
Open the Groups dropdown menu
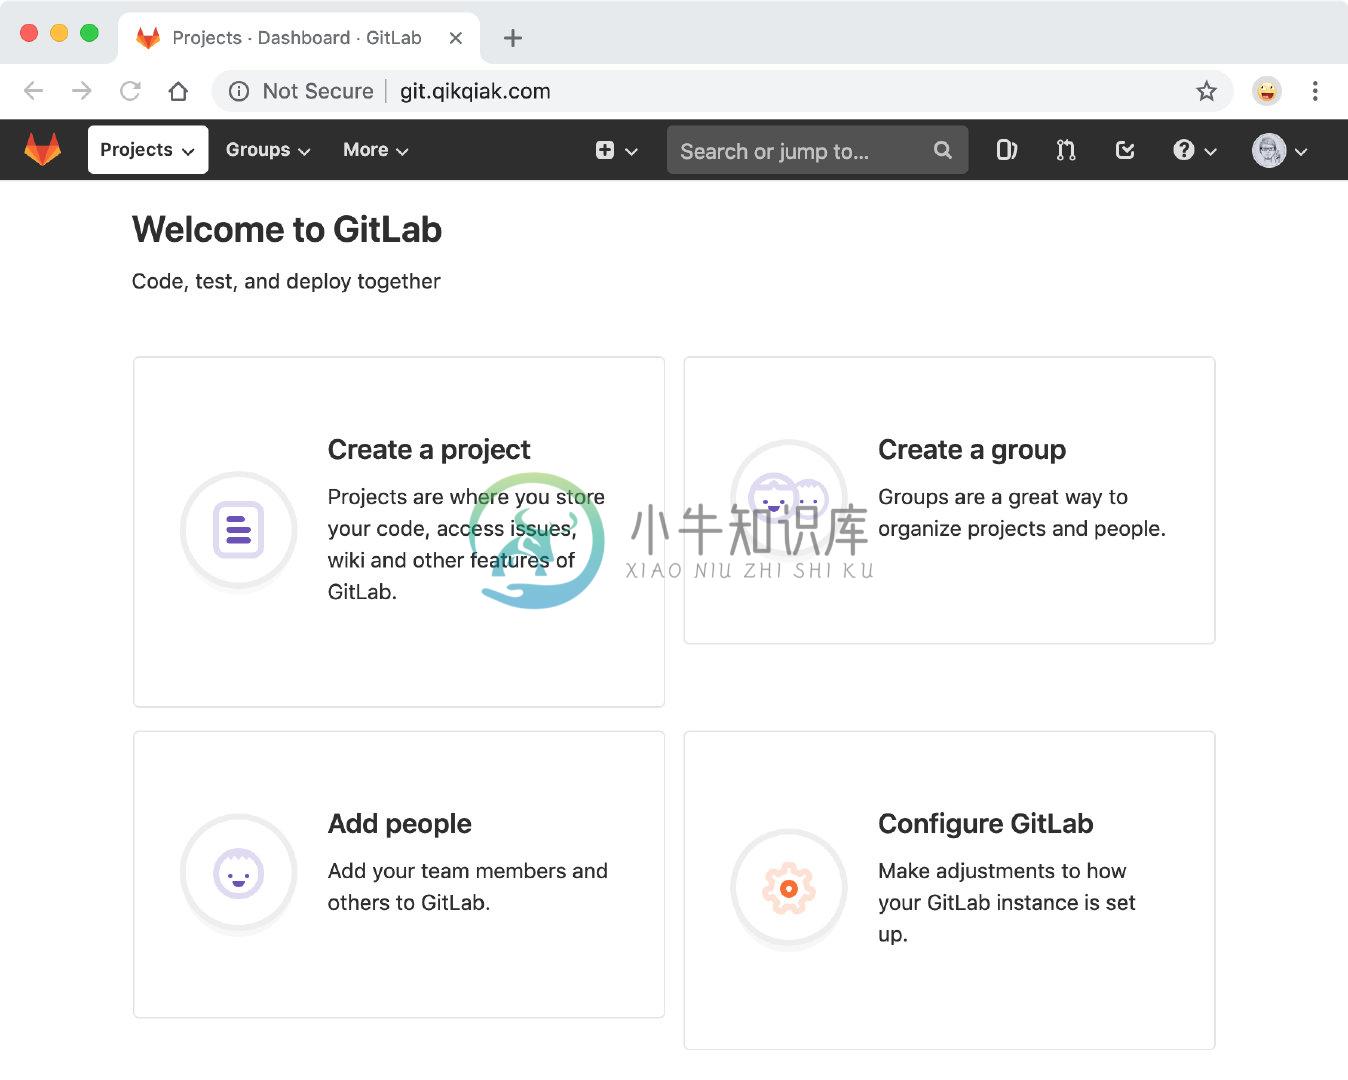click(x=268, y=150)
